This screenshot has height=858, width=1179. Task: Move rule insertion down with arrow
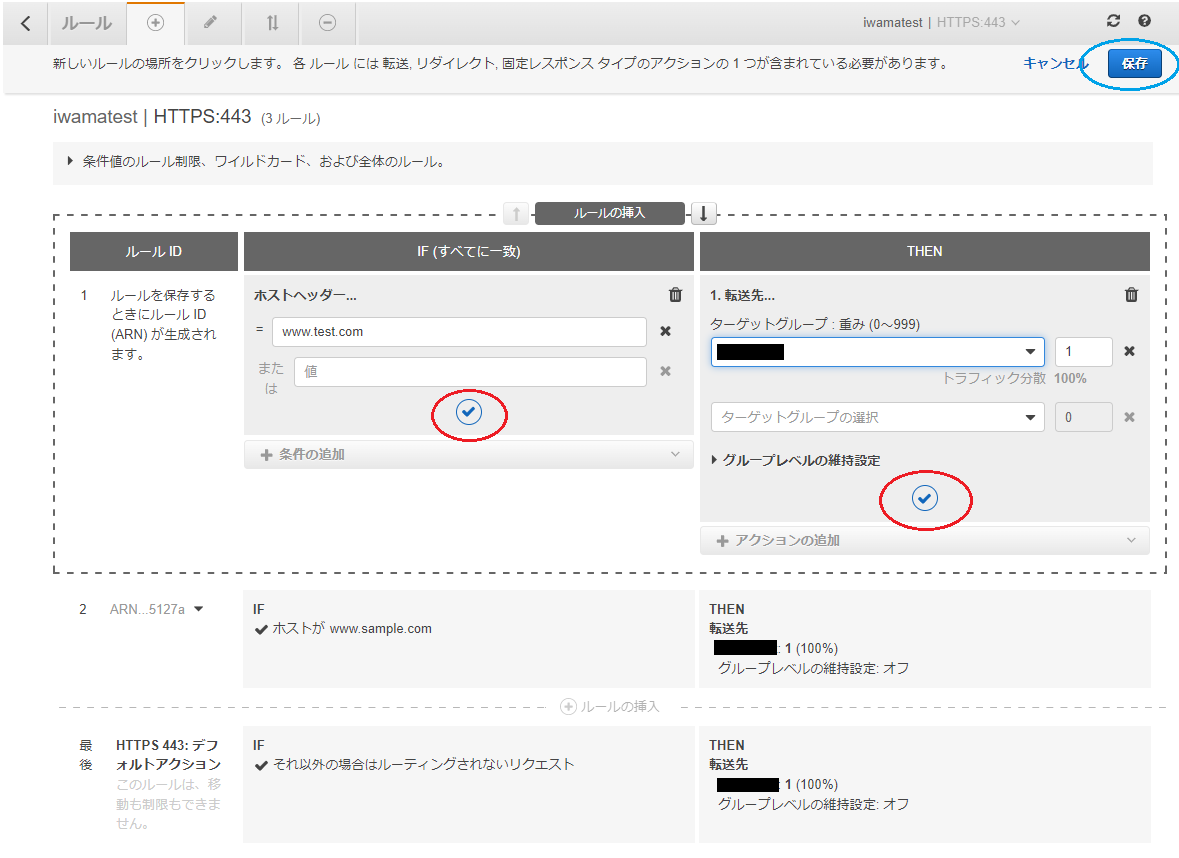click(703, 213)
